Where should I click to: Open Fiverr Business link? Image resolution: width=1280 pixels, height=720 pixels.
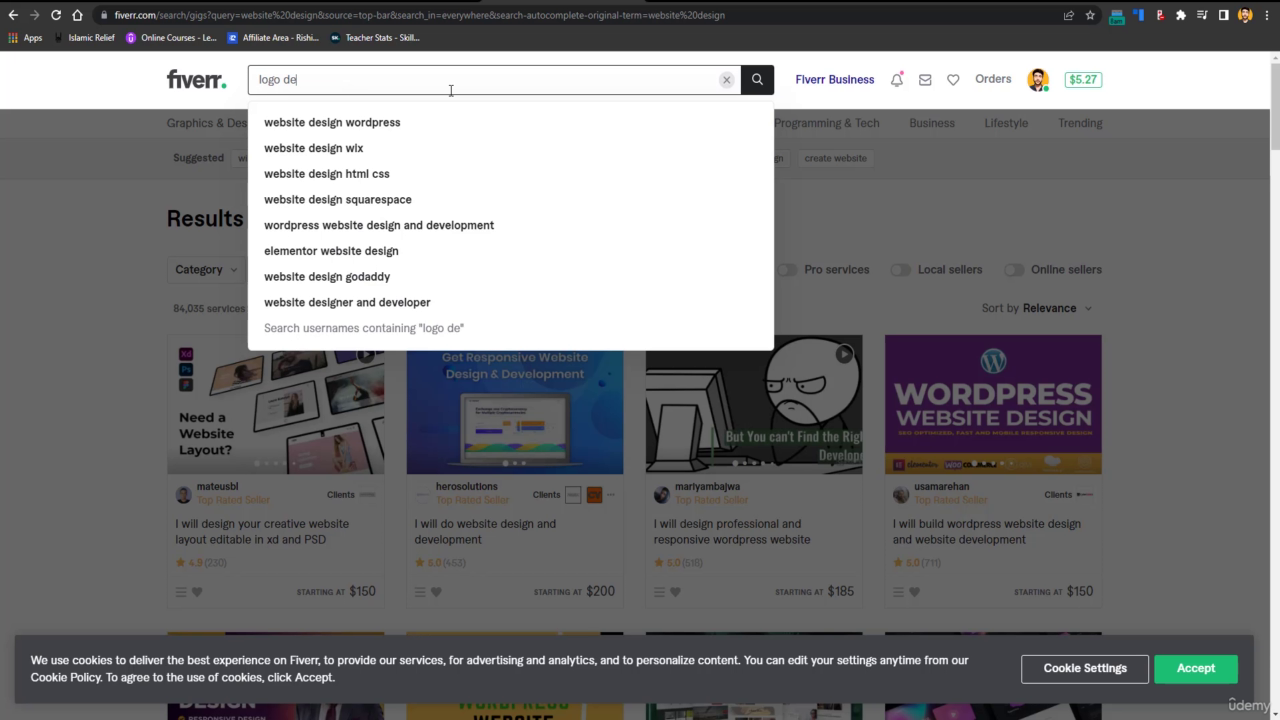[835, 80]
